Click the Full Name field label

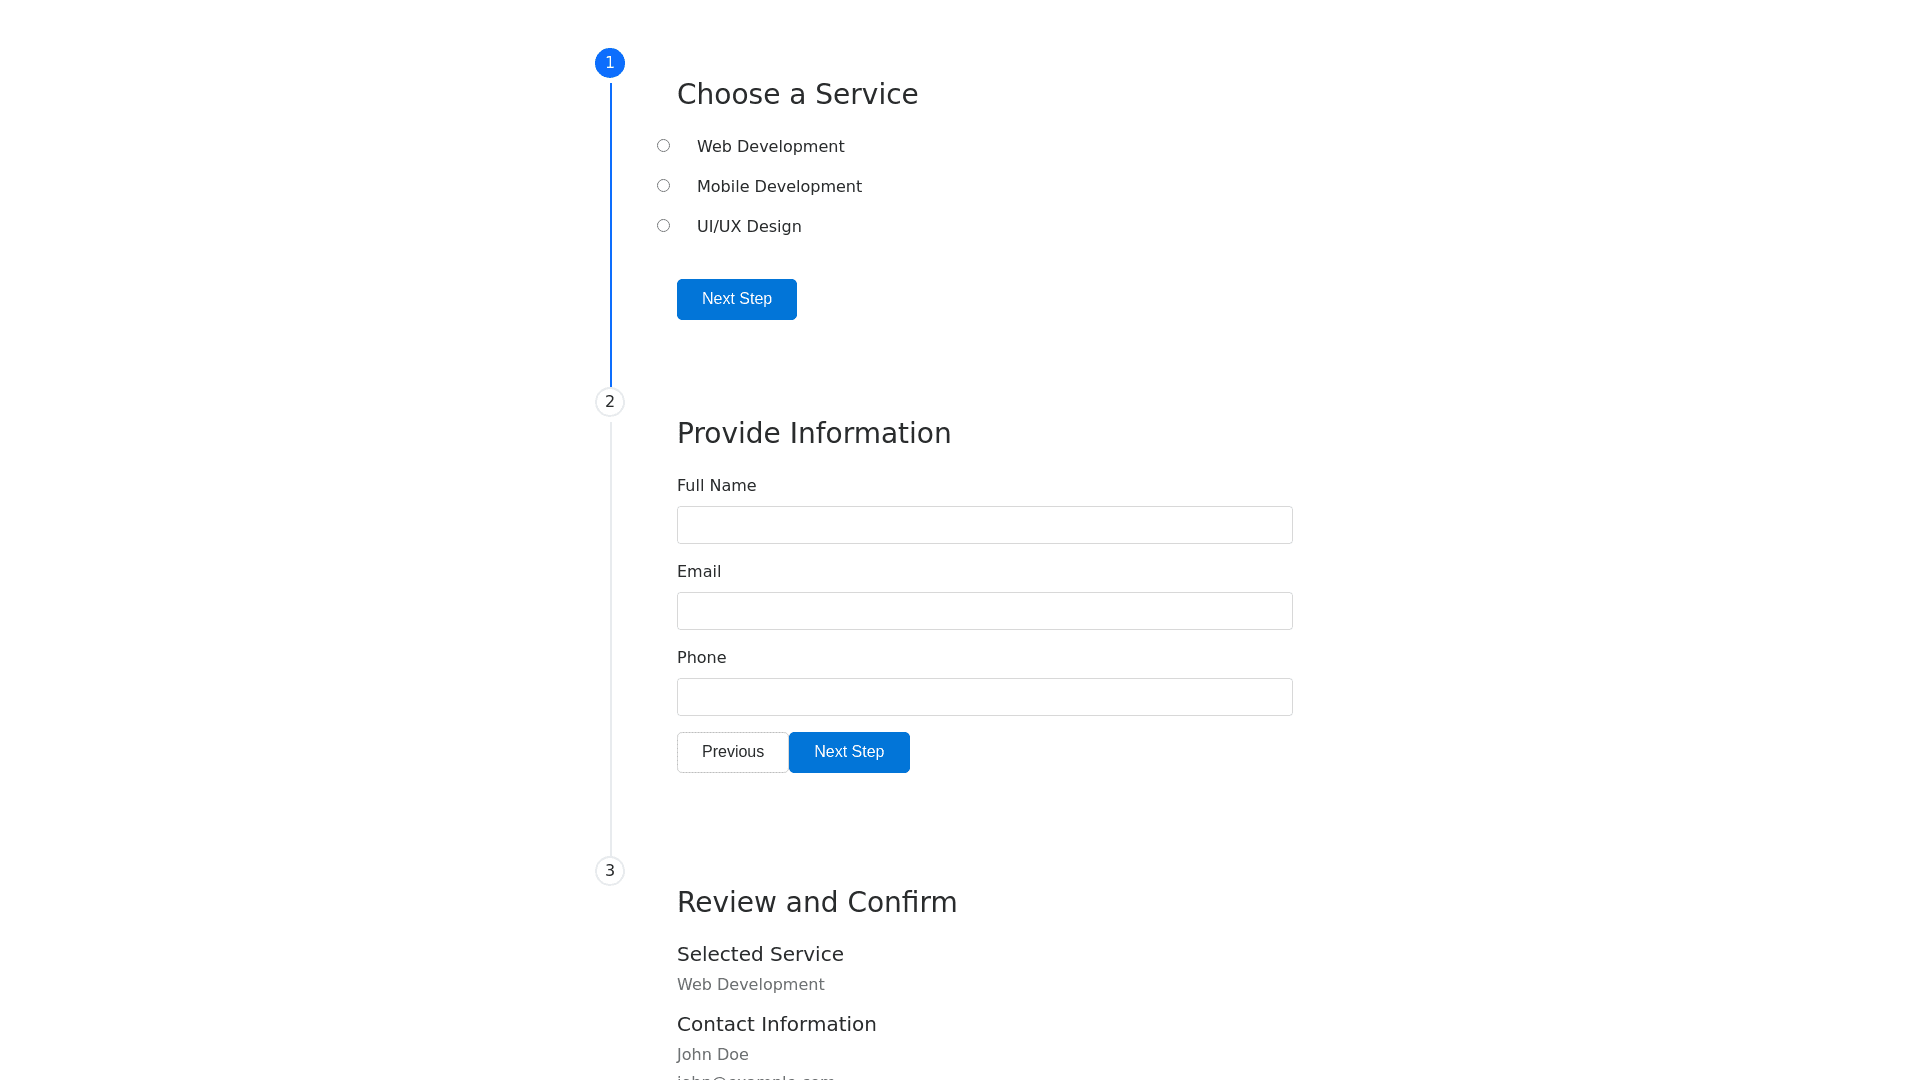[x=716, y=486]
